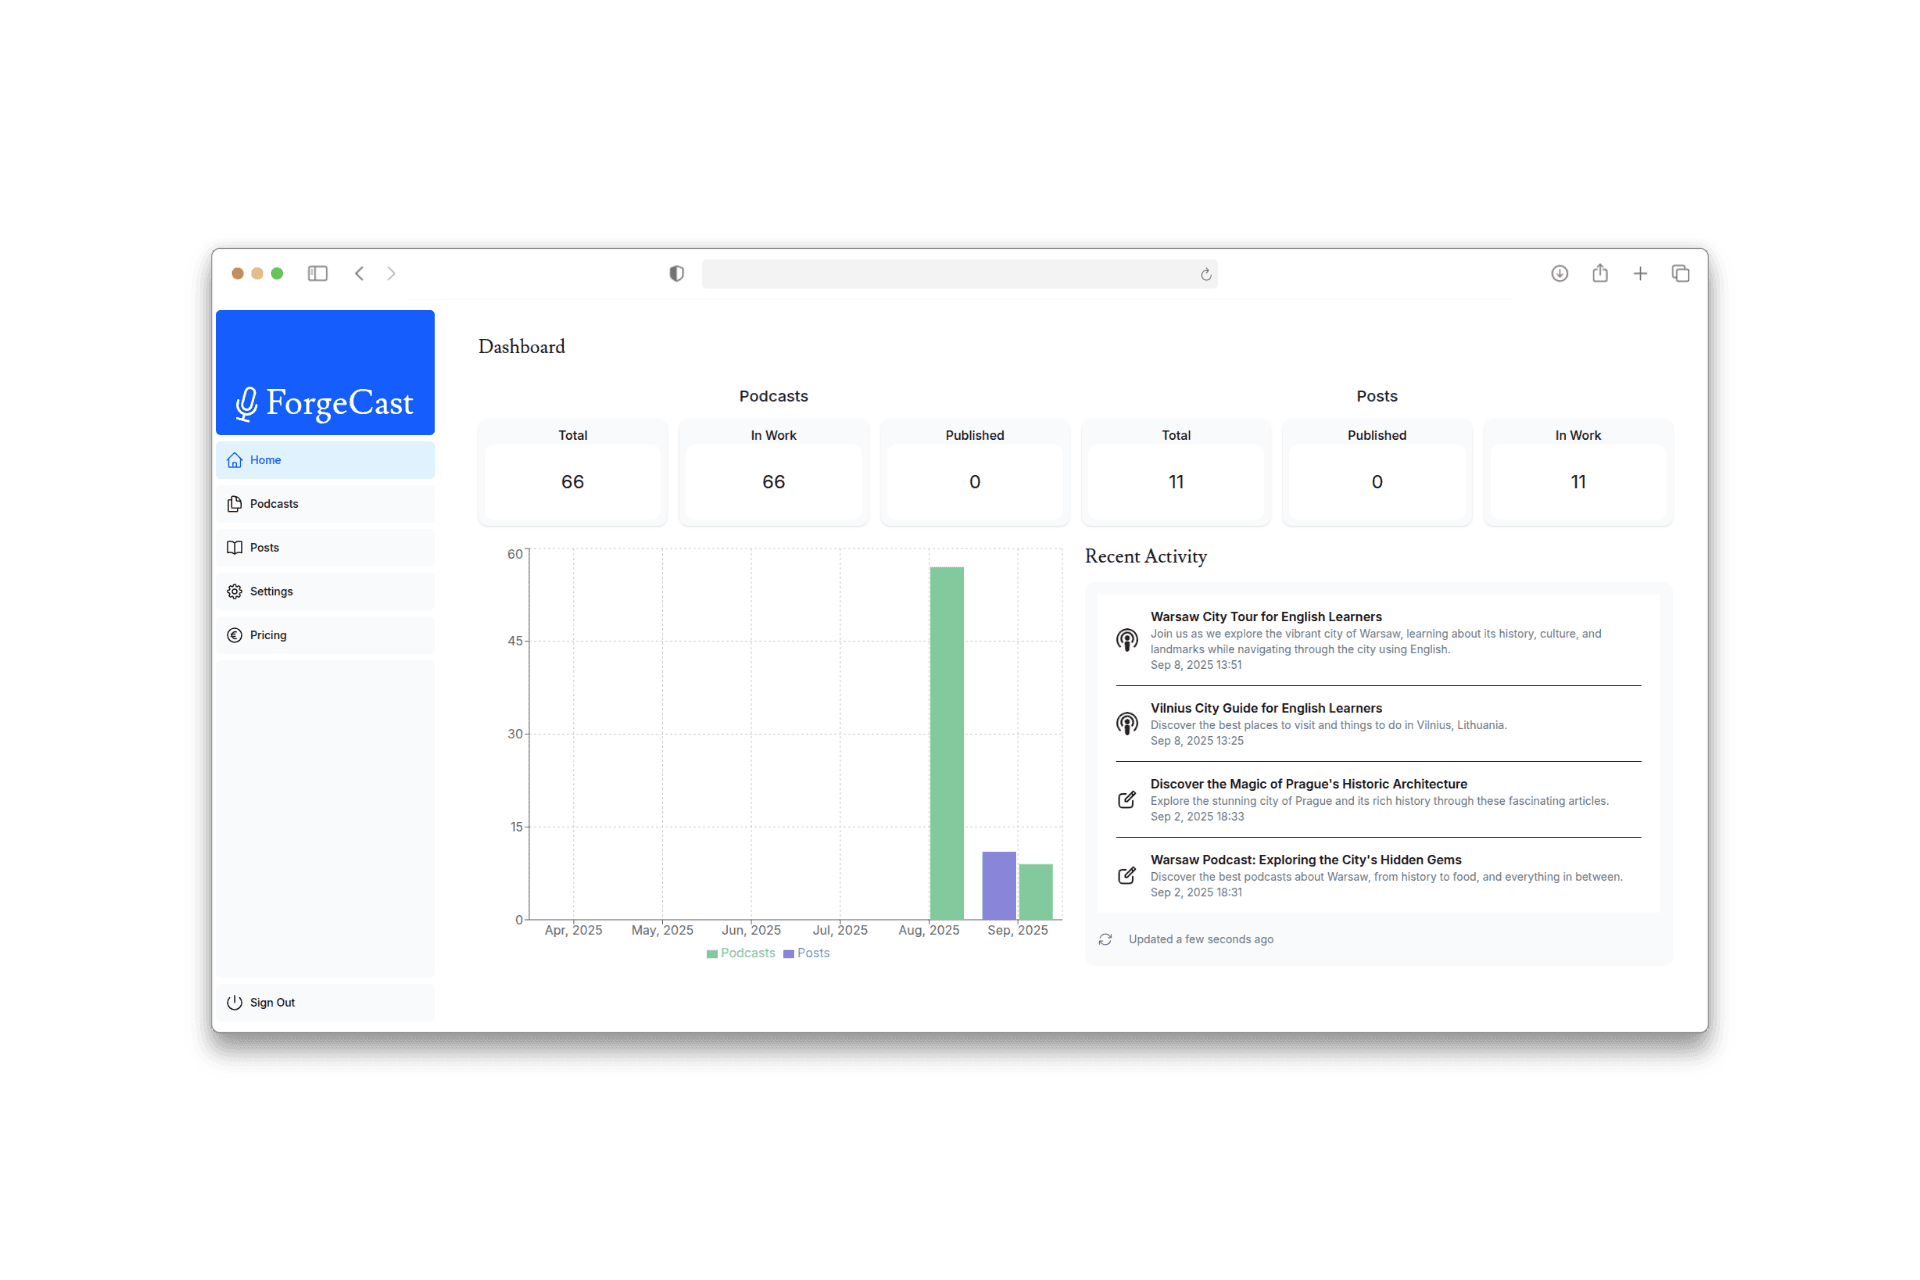
Task: Toggle the browser sidebar panel
Action: point(317,273)
